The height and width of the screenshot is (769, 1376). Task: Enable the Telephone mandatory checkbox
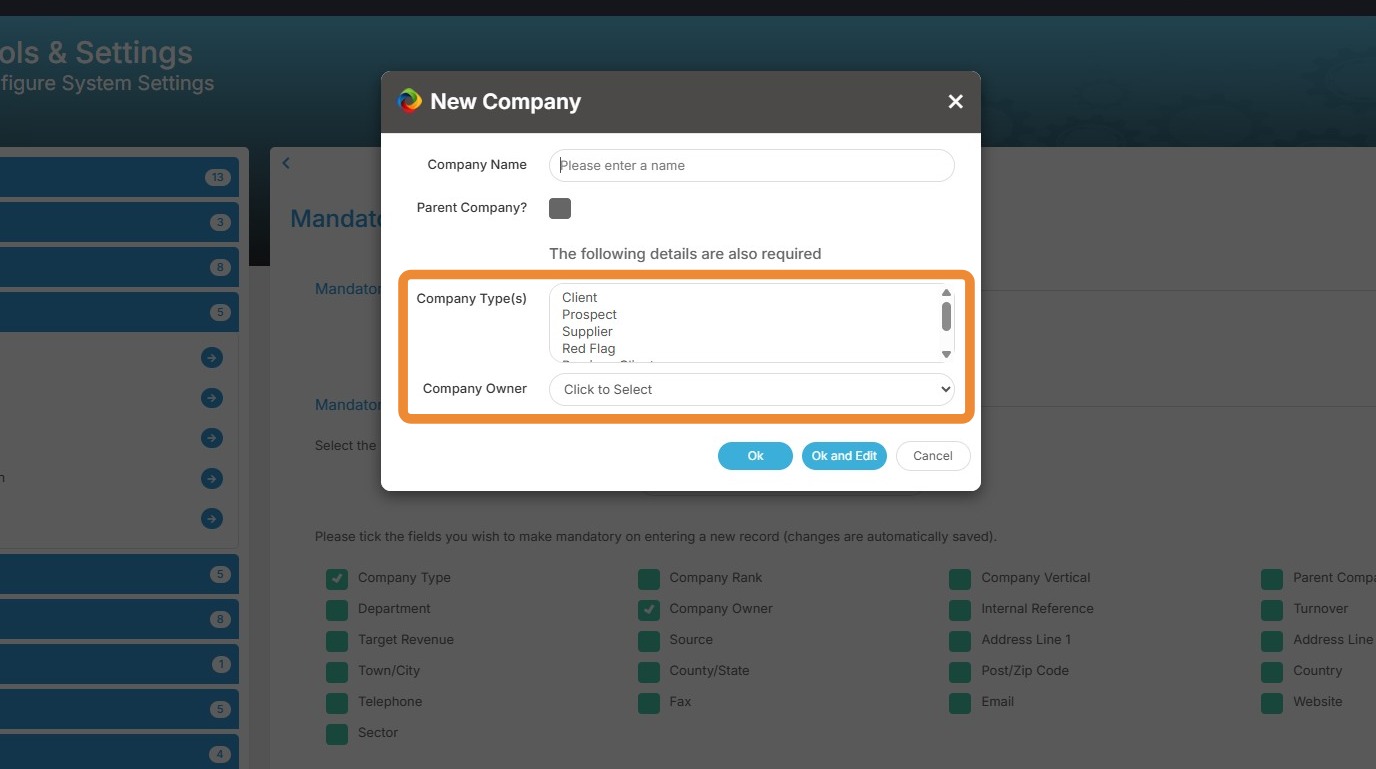point(337,702)
